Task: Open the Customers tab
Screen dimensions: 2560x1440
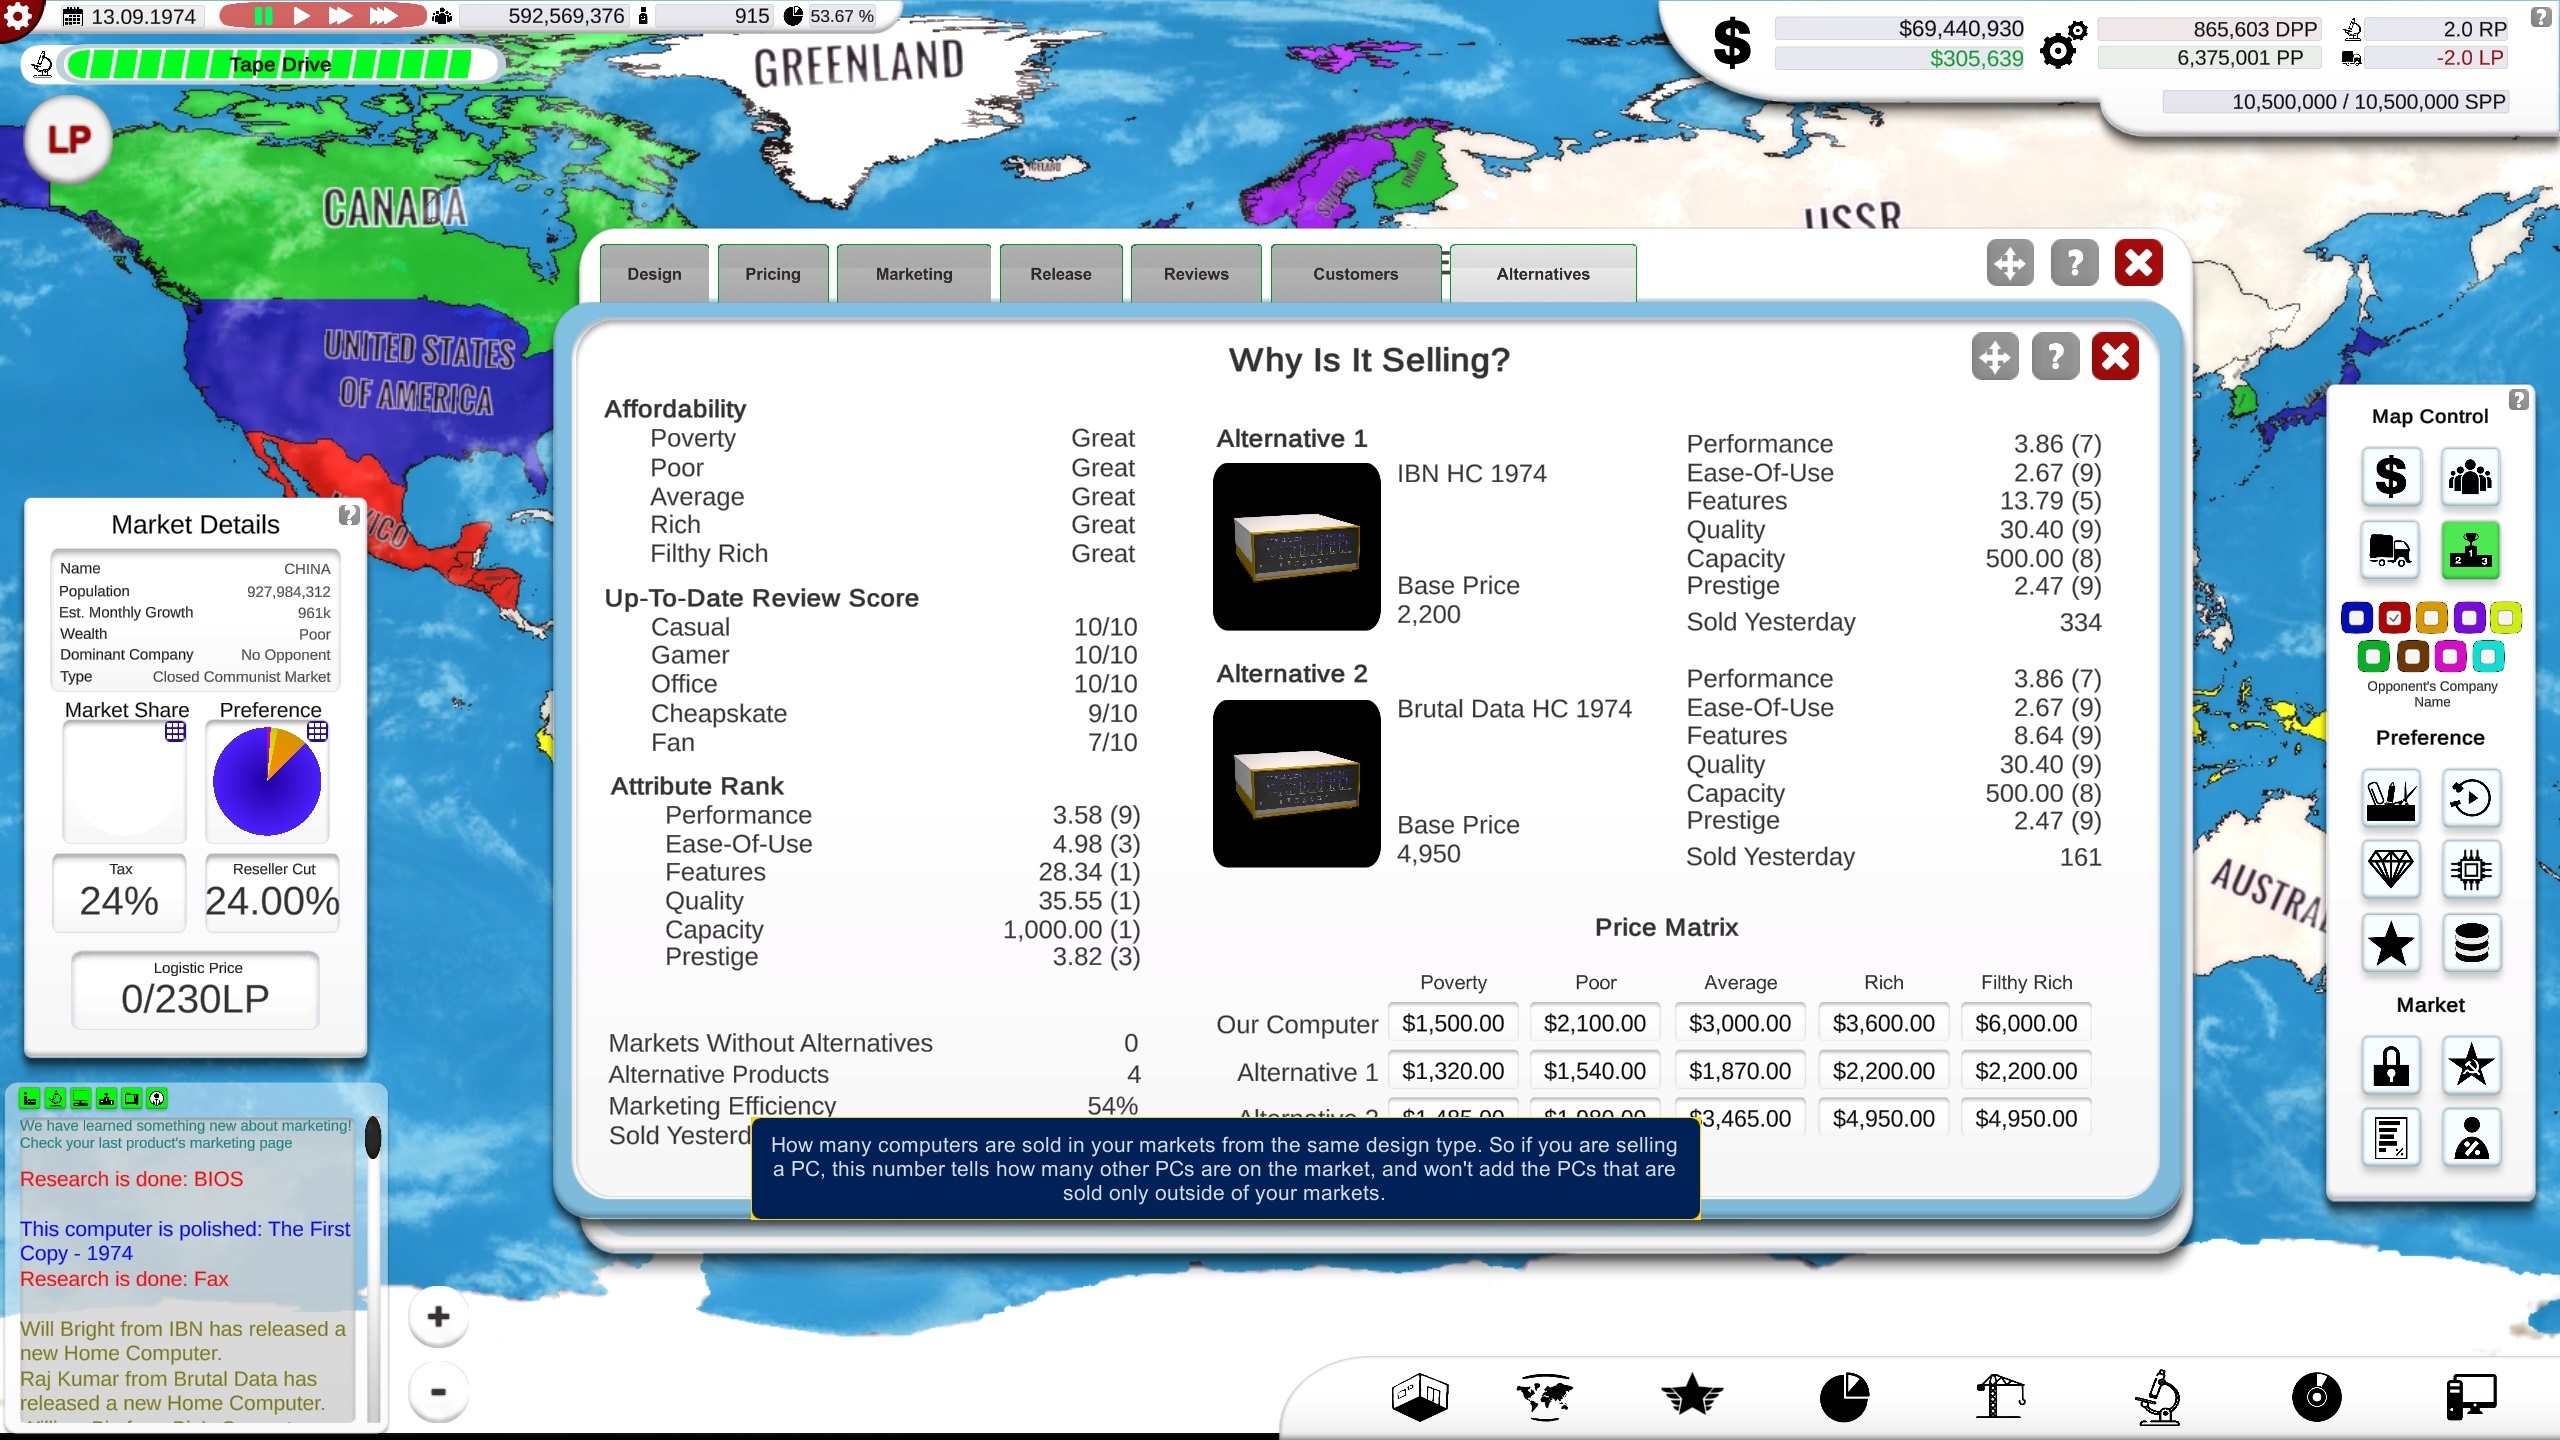Action: (1355, 274)
